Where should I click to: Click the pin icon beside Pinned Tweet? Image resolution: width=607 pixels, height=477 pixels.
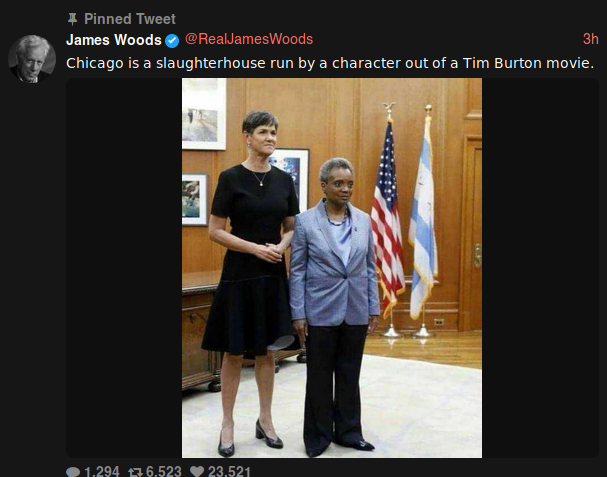click(72, 19)
